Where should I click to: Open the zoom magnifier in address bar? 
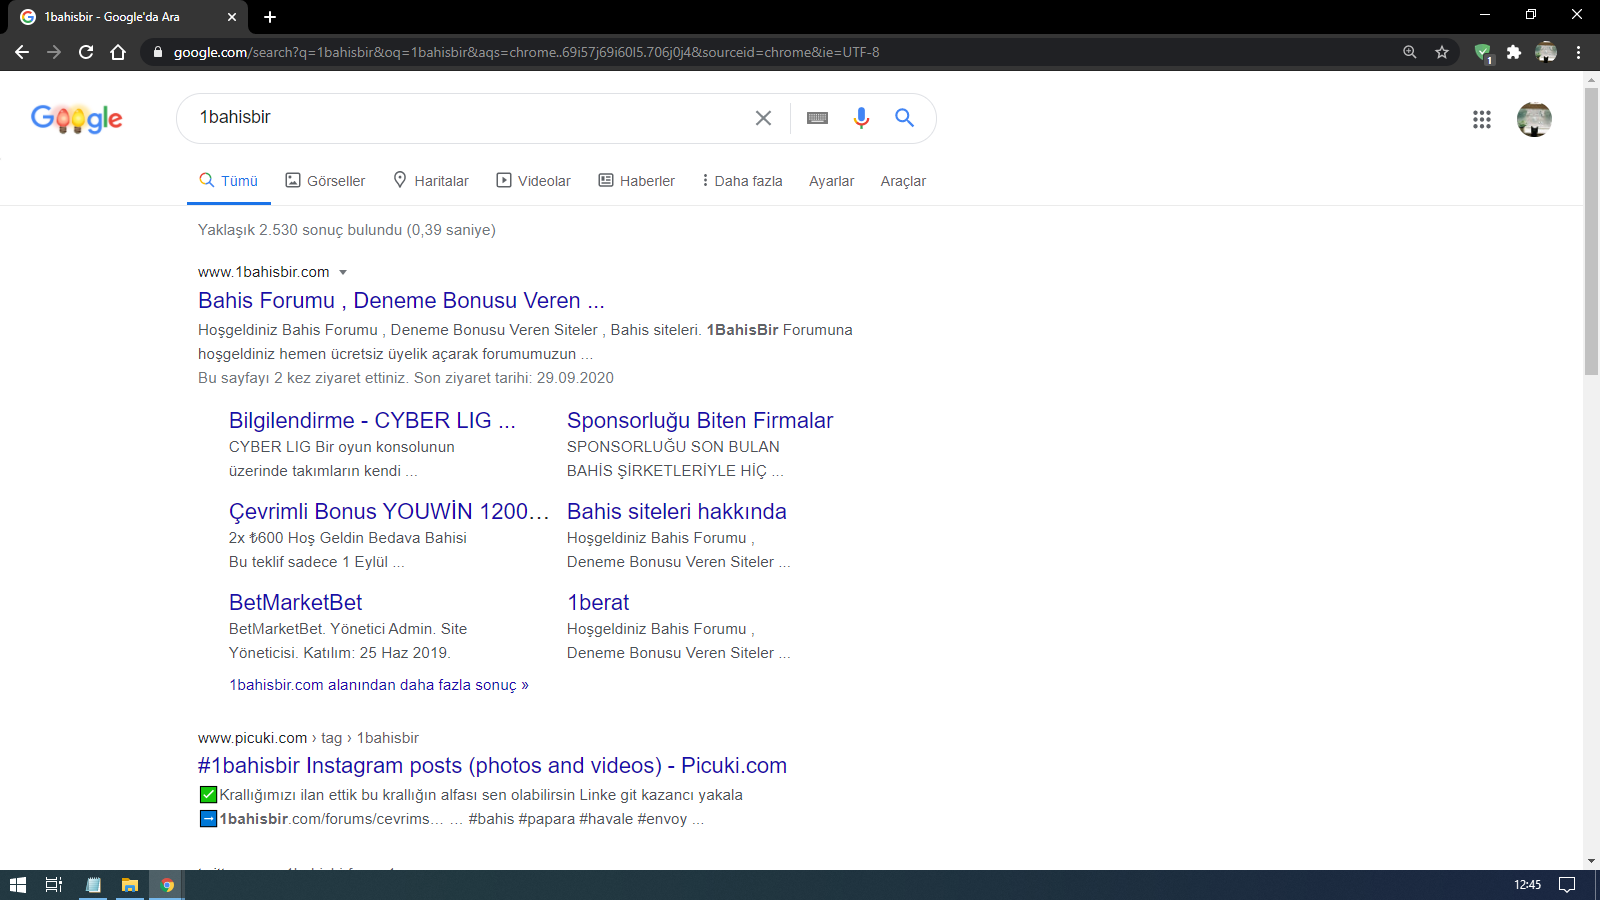[1410, 52]
